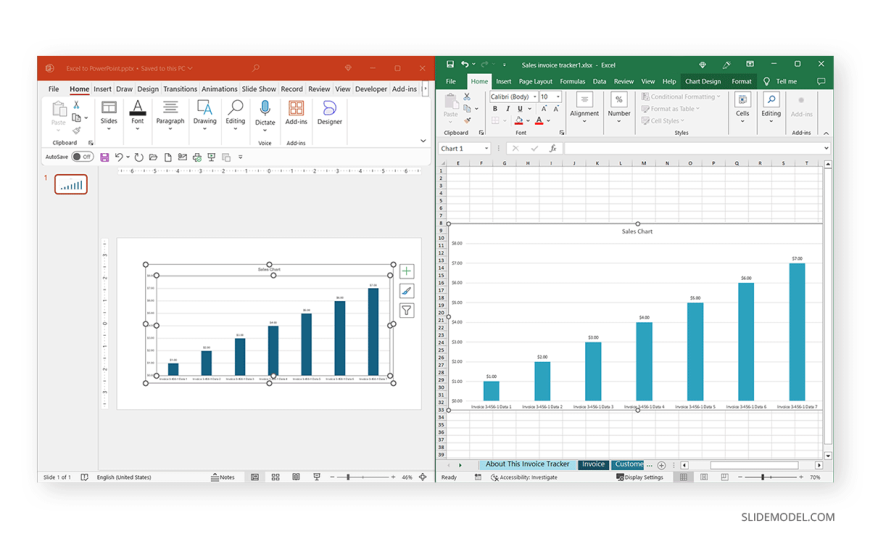The width and height of the screenshot is (870, 539).
Task: Click the Chart Styles paintbrush button beside chart
Action: coord(407,291)
